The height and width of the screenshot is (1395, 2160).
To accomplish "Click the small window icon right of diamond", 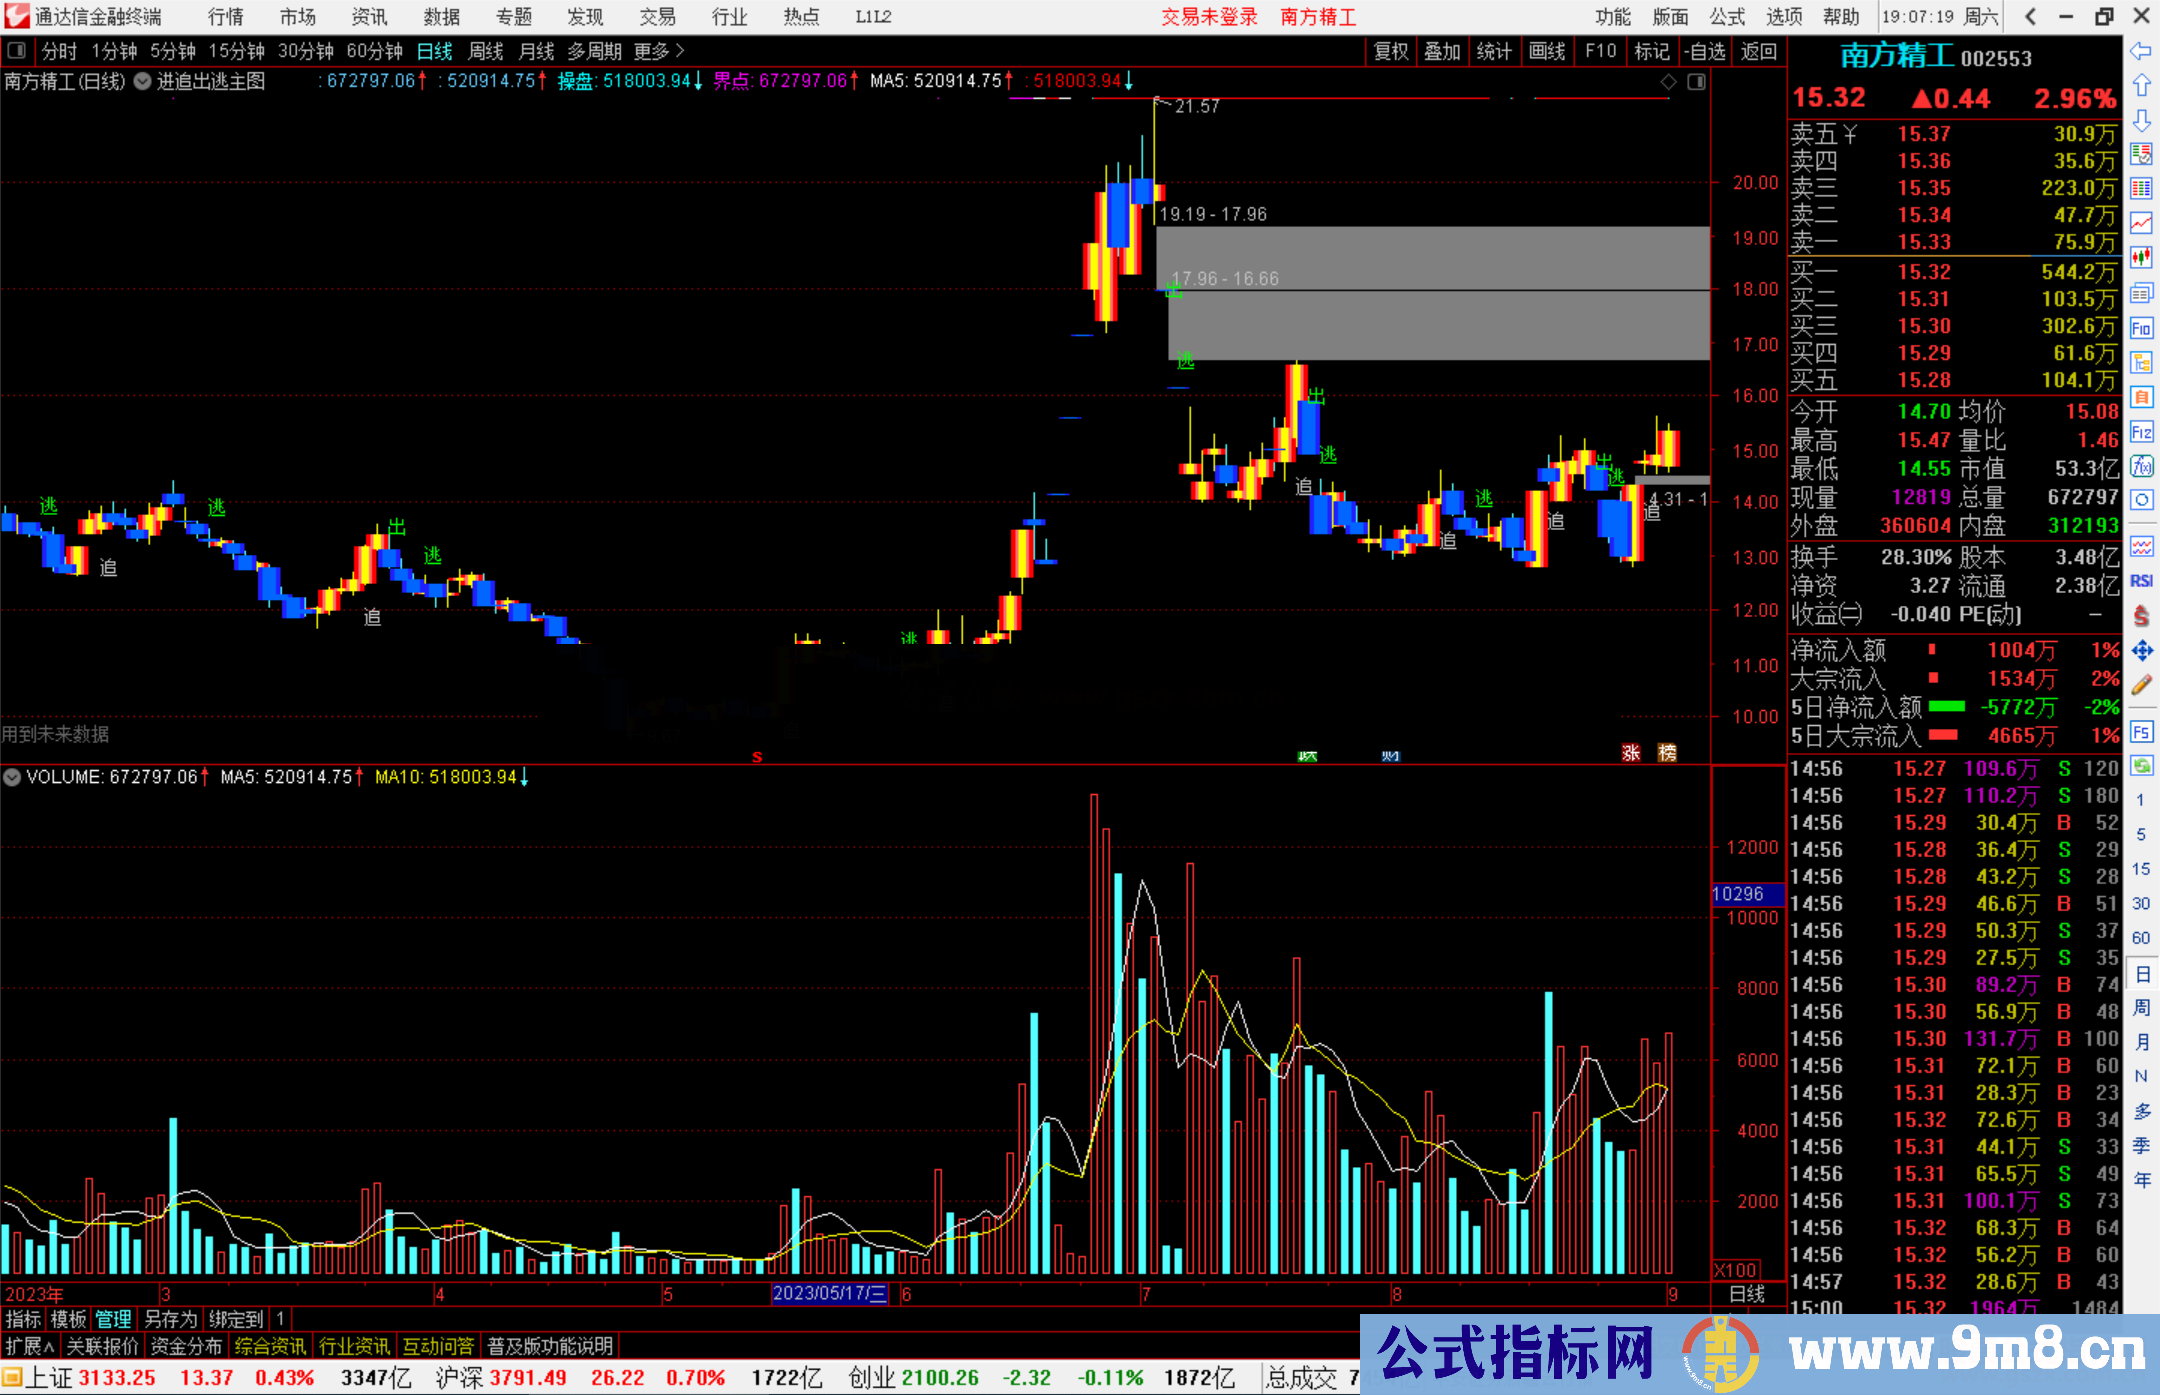I will (1696, 82).
